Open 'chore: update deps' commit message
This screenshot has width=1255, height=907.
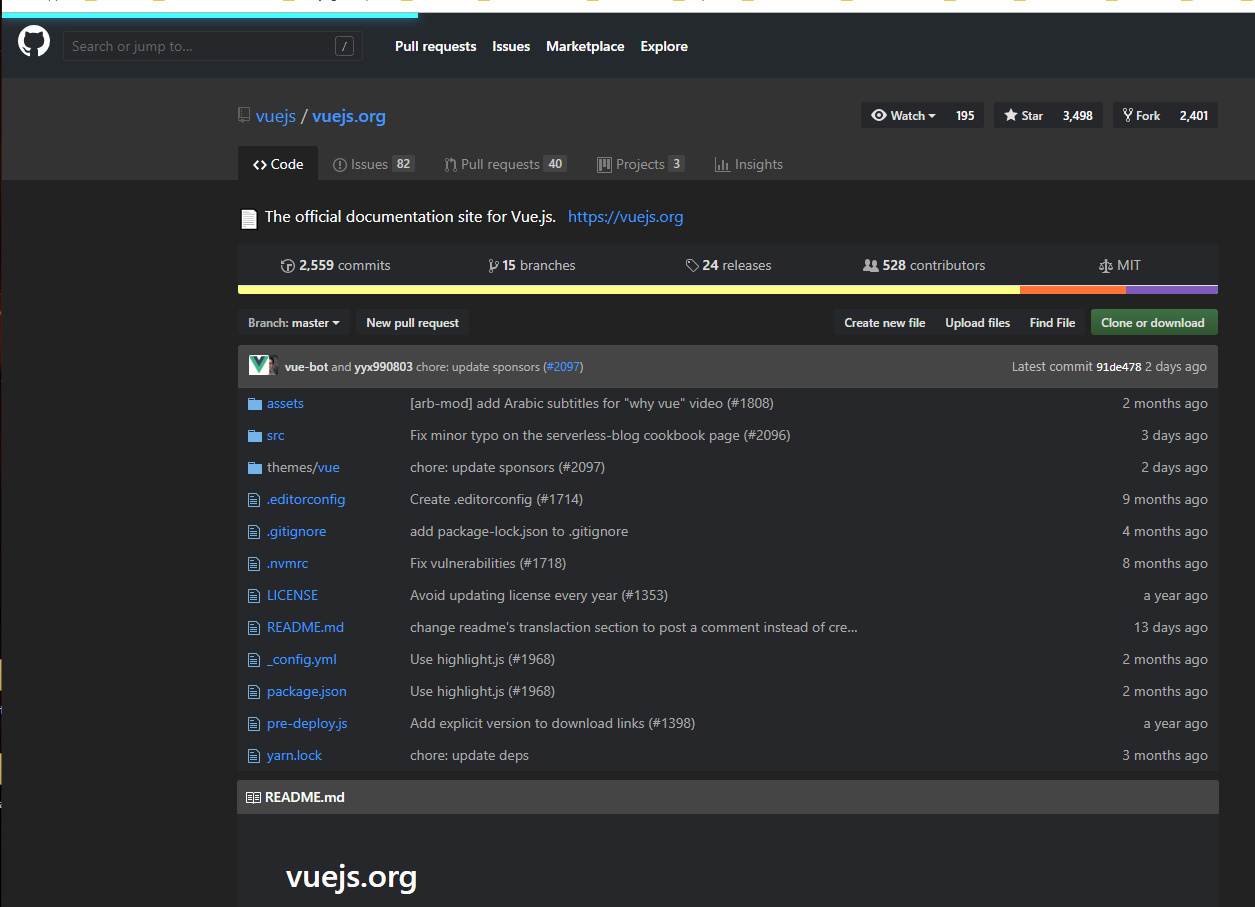(469, 756)
